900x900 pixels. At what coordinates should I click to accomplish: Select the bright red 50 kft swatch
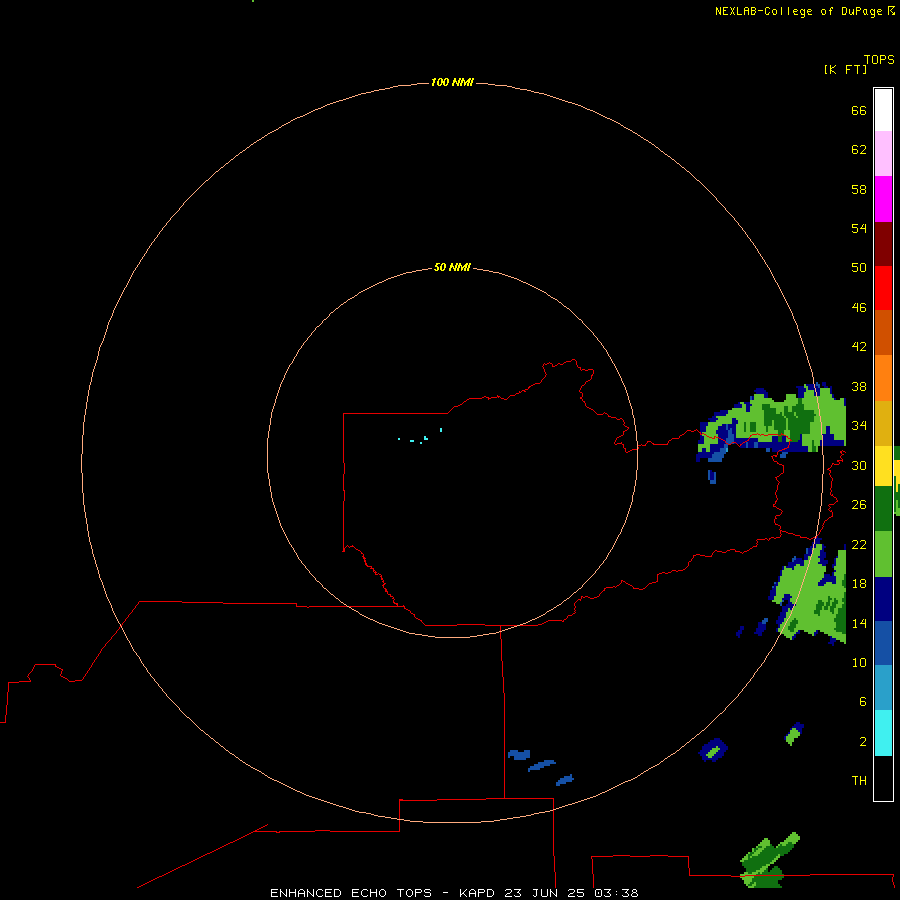coord(883,288)
